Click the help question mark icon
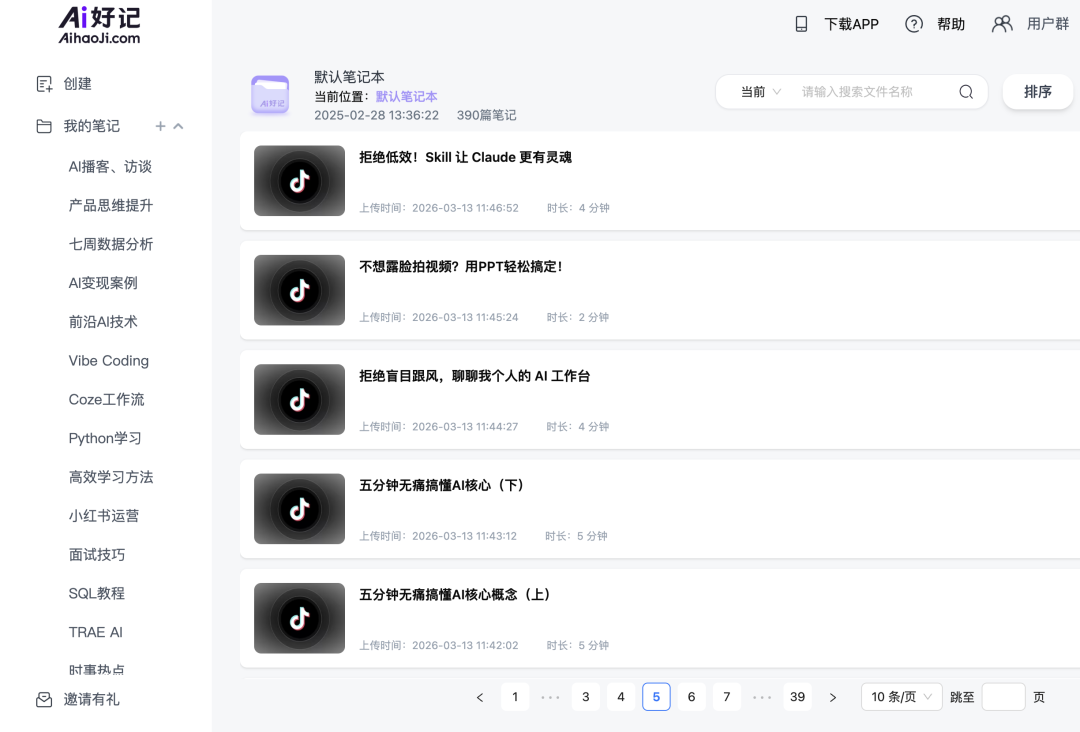The height and width of the screenshot is (732, 1080). point(913,24)
